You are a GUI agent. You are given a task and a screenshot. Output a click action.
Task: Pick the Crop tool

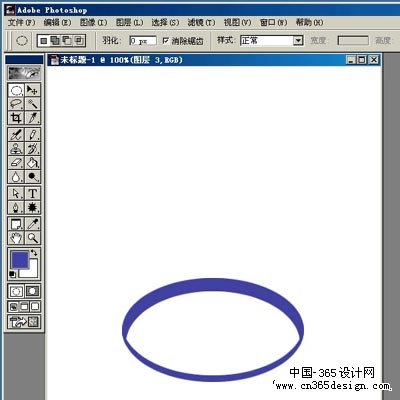click(x=16, y=118)
